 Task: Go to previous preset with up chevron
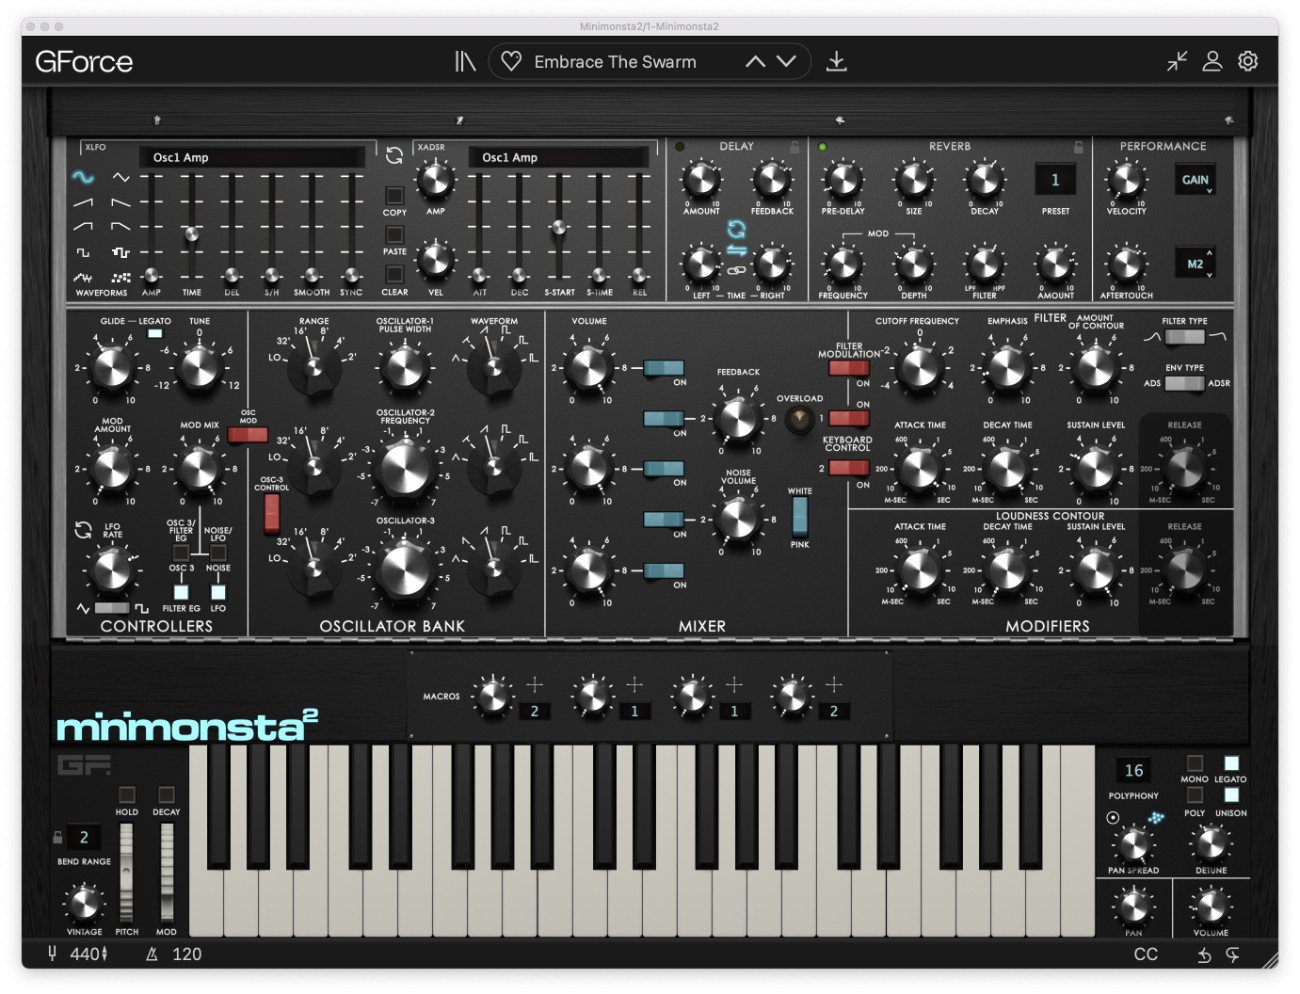pos(756,62)
